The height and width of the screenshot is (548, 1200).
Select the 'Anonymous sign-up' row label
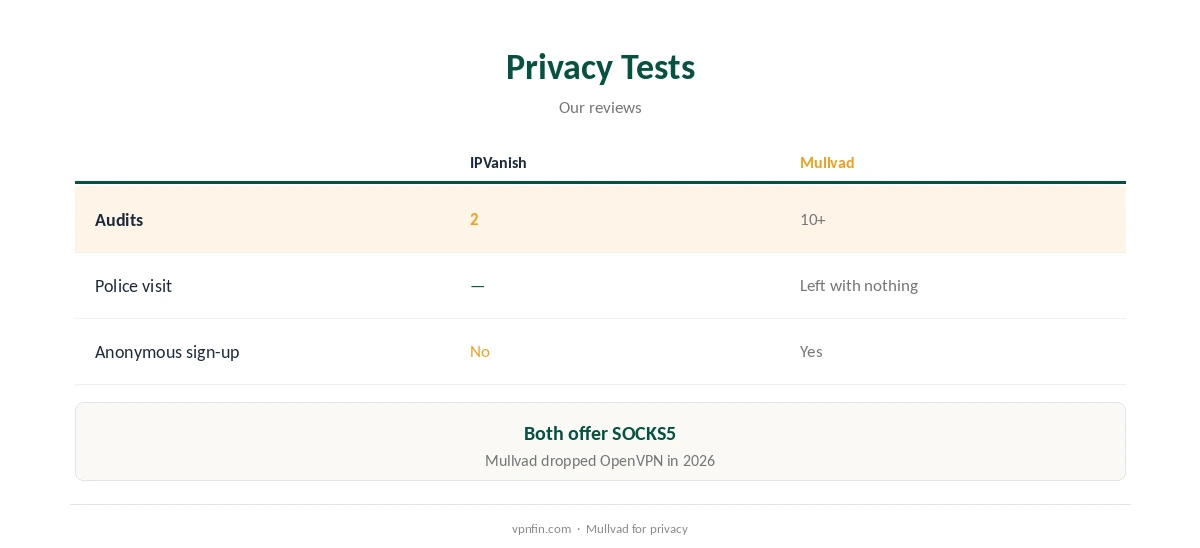pos(167,352)
